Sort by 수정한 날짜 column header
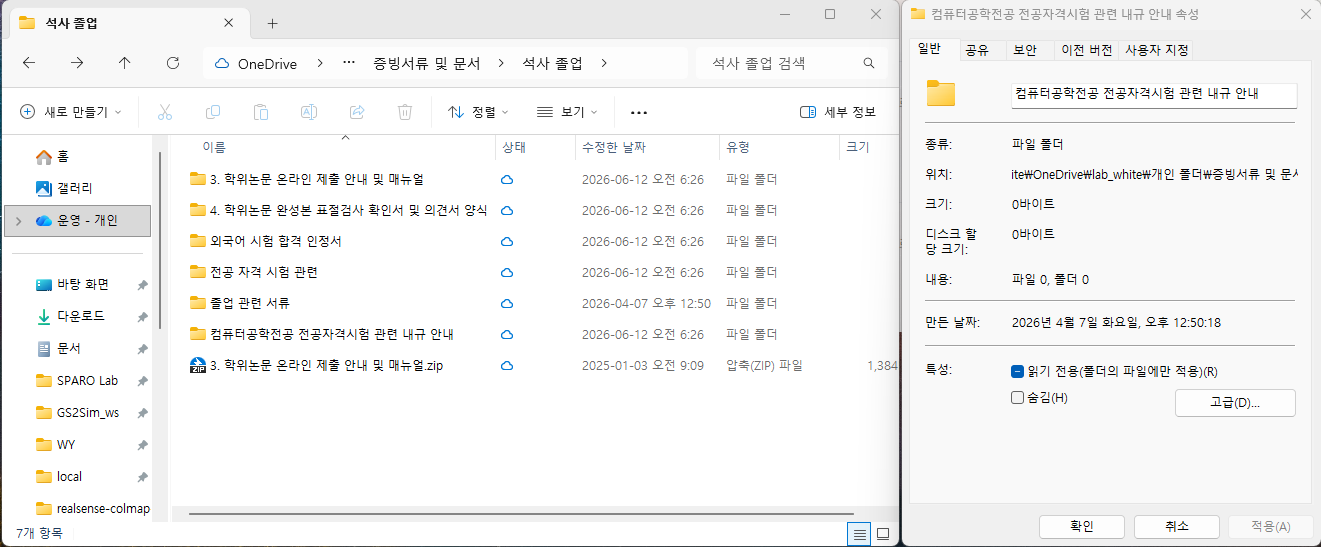Image resolution: width=1321 pixels, height=547 pixels. tap(648, 147)
